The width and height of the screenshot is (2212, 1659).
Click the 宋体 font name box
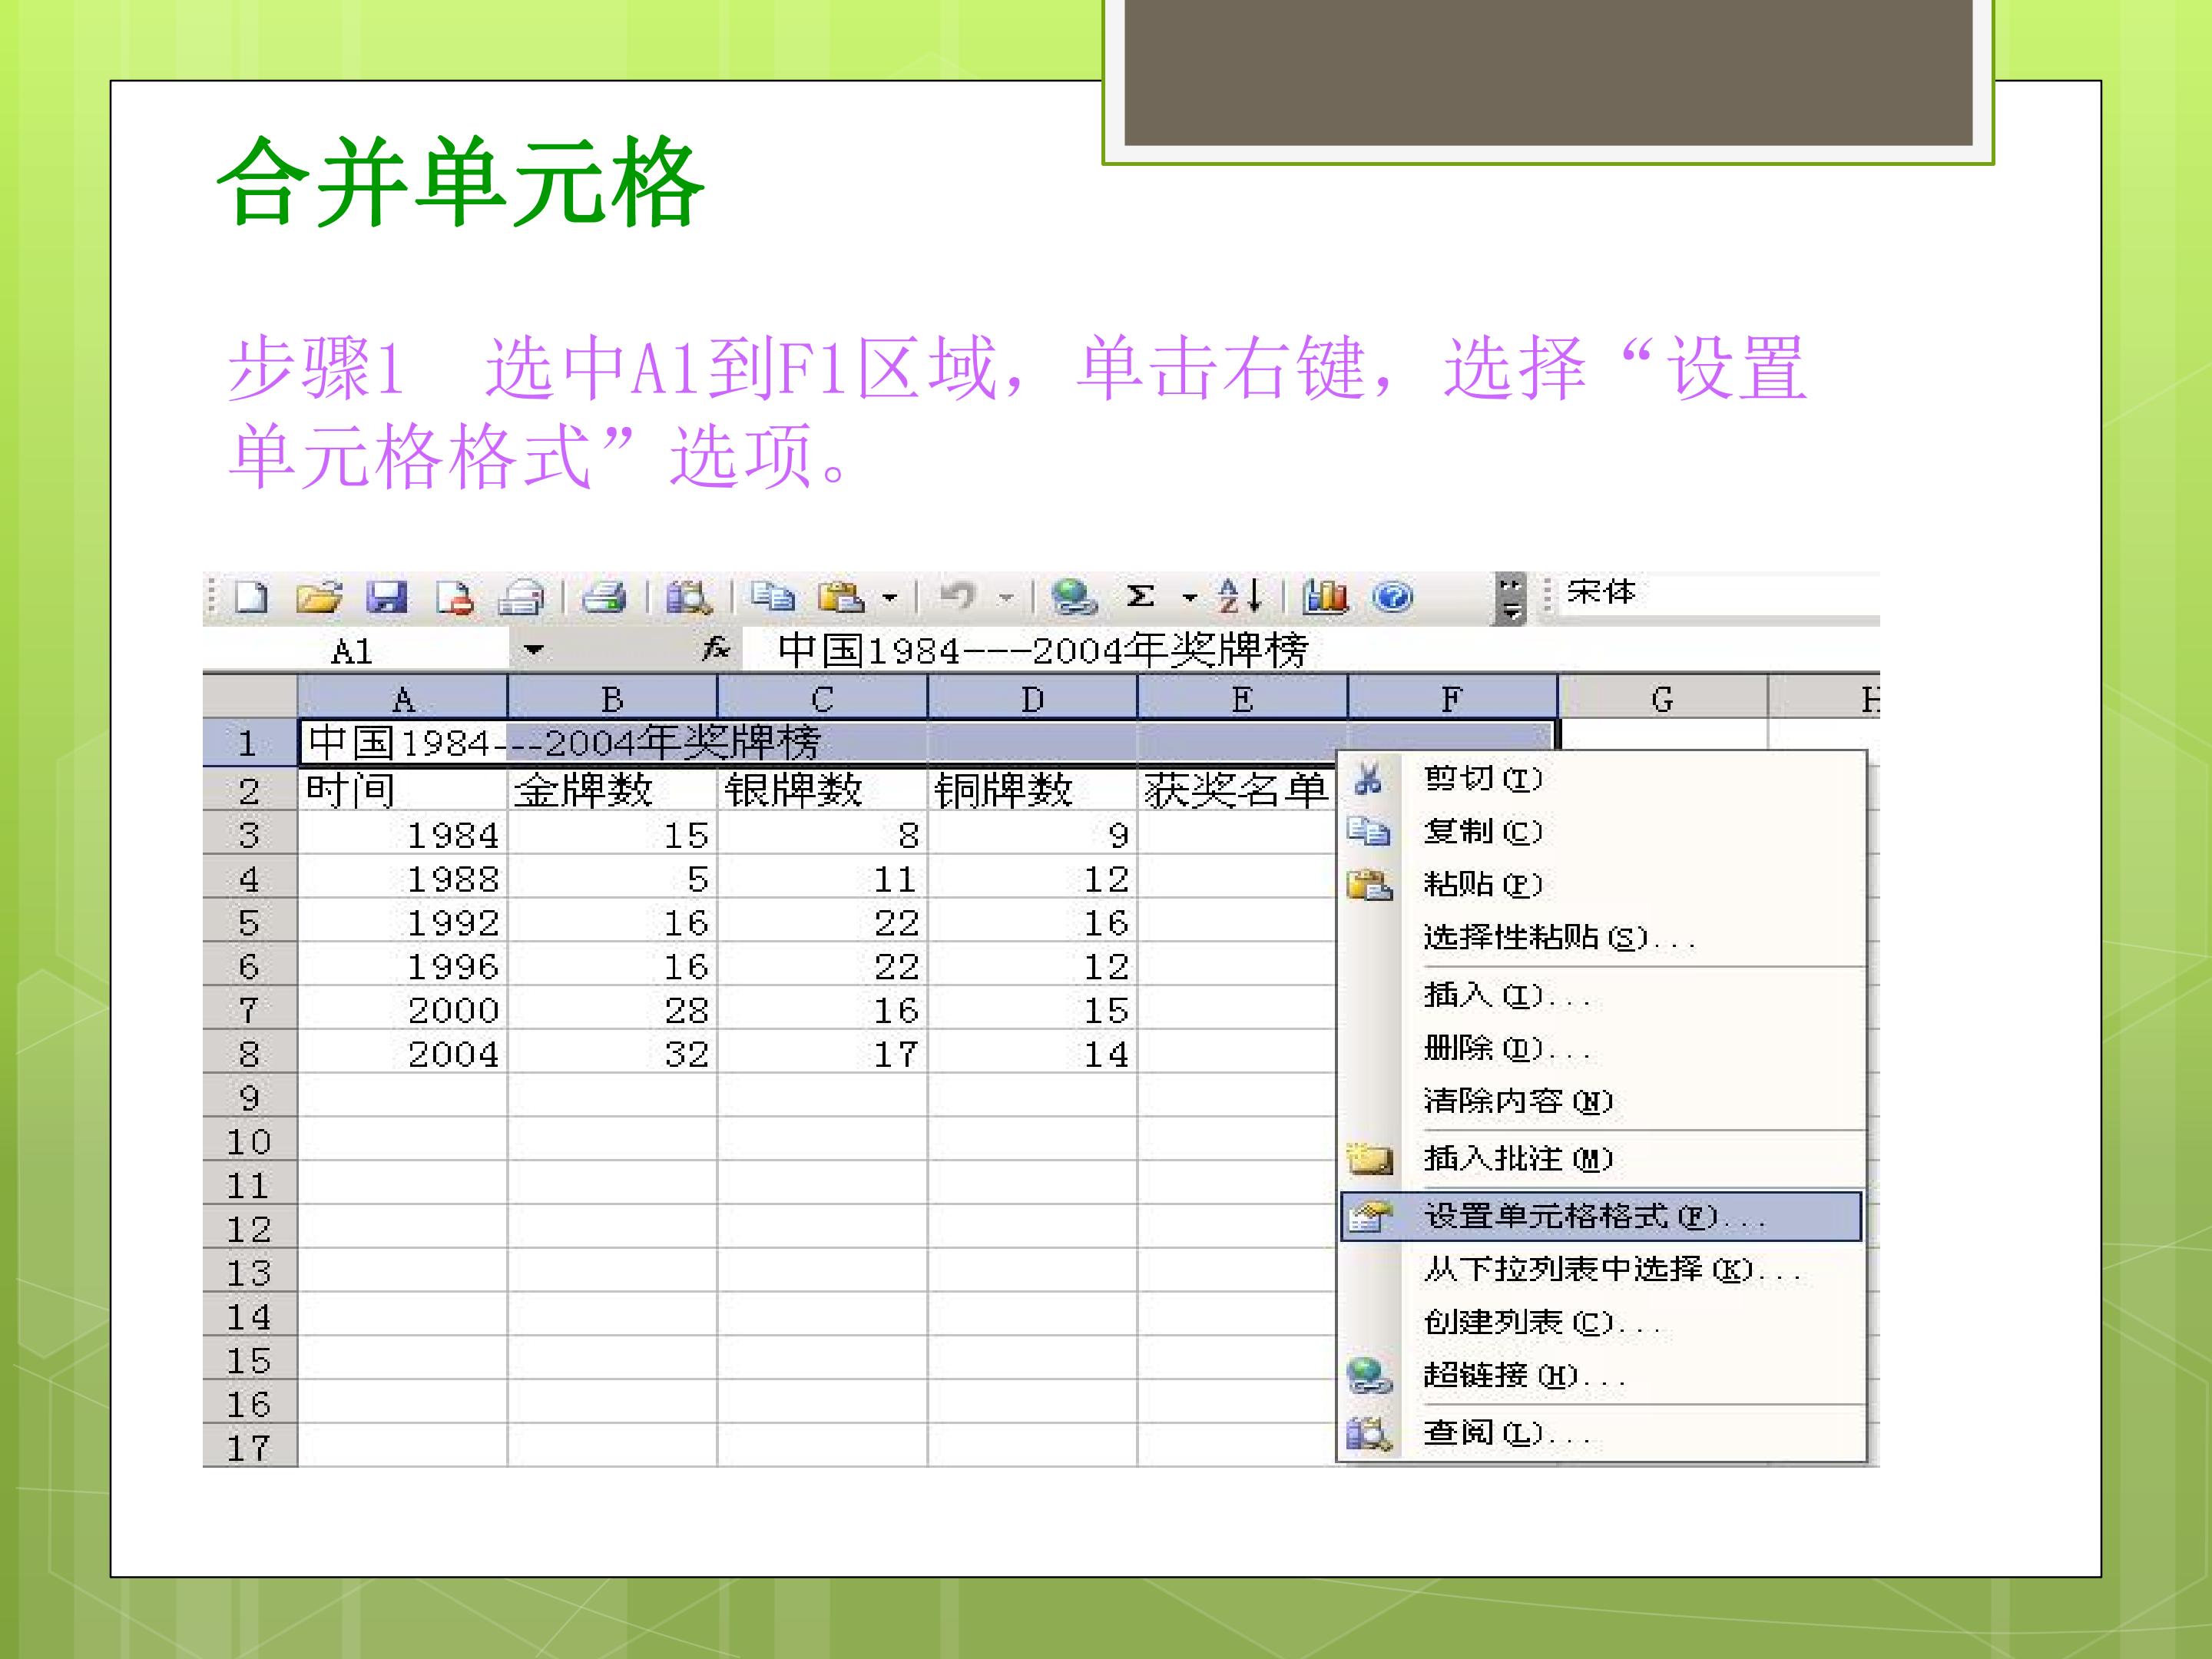[1718, 592]
